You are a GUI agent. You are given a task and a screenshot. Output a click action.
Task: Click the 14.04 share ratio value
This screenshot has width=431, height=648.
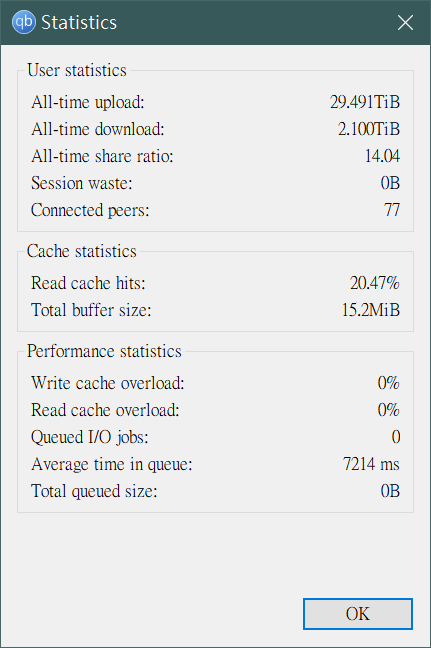pyautogui.click(x=382, y=156)
